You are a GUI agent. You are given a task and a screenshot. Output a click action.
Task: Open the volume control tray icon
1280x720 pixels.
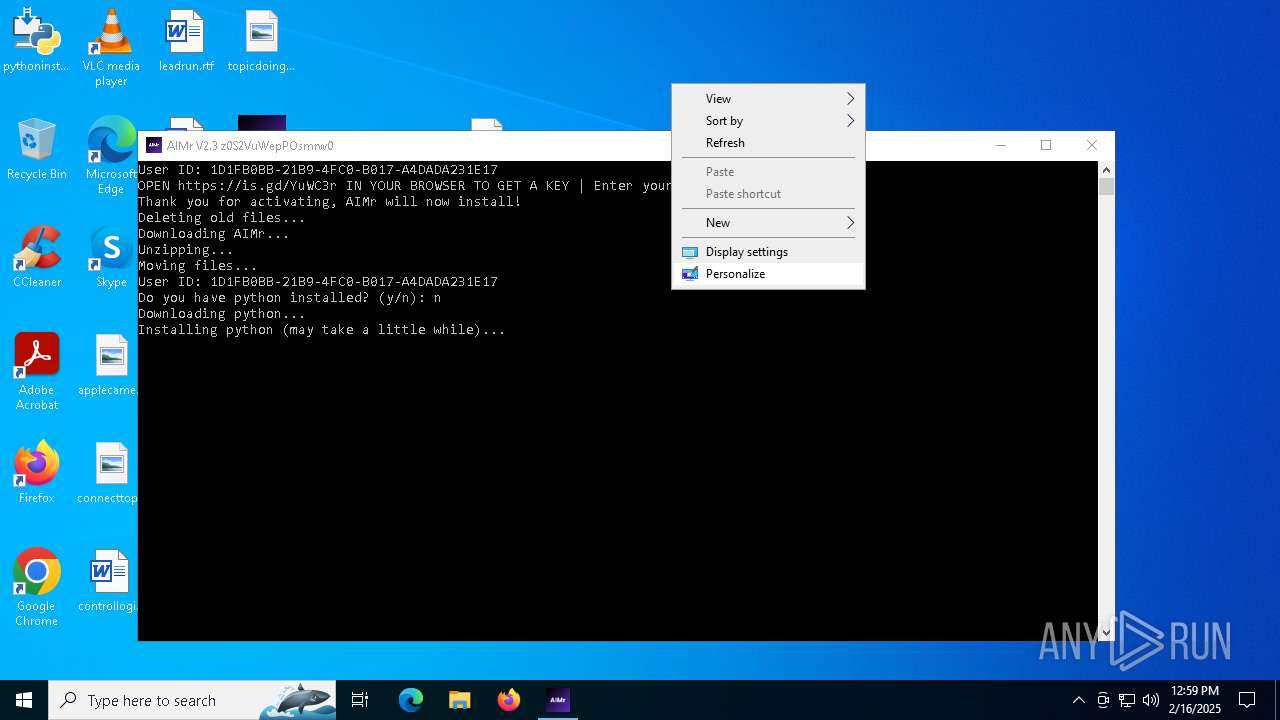[x=1151, y=700]
